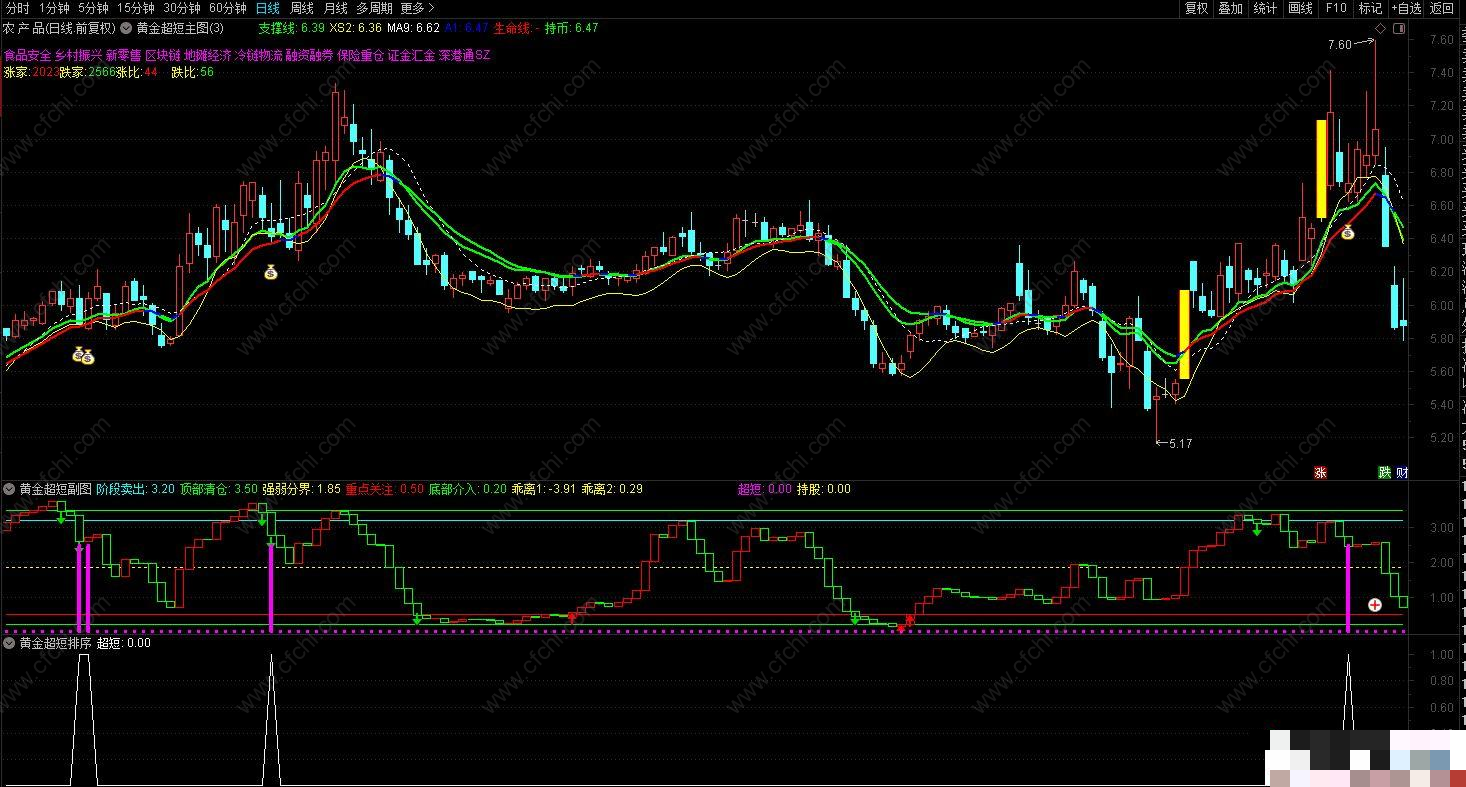Click the 强弱分界: 1.85 label
1466x787 pixels.
[x=301, y=489]
